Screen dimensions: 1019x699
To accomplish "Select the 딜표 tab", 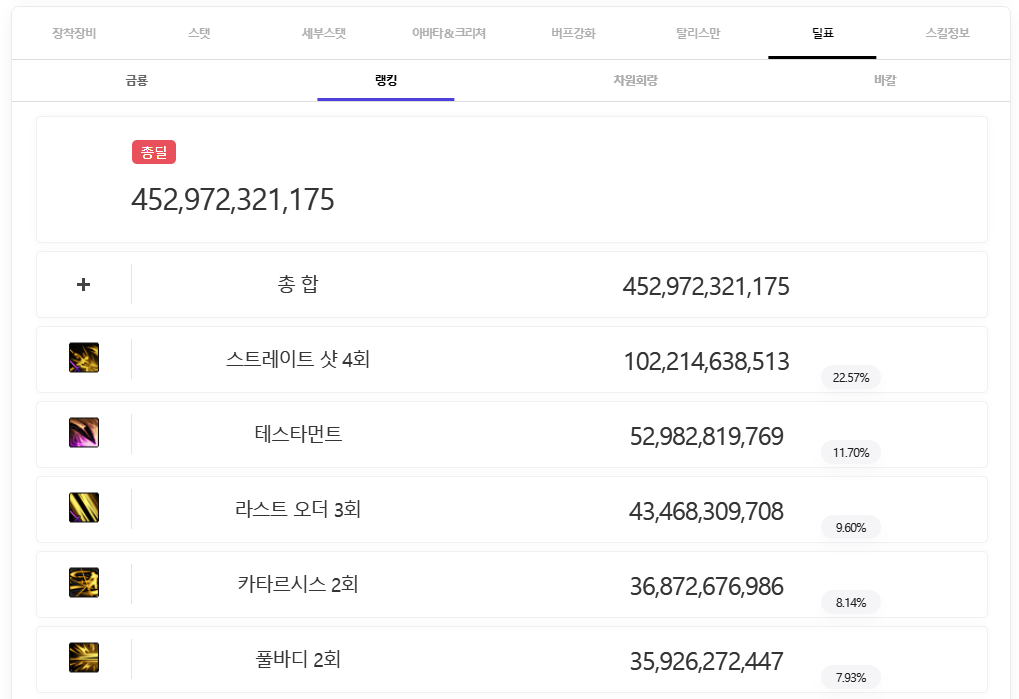I will pyautogui.click(x=822, y=33).
